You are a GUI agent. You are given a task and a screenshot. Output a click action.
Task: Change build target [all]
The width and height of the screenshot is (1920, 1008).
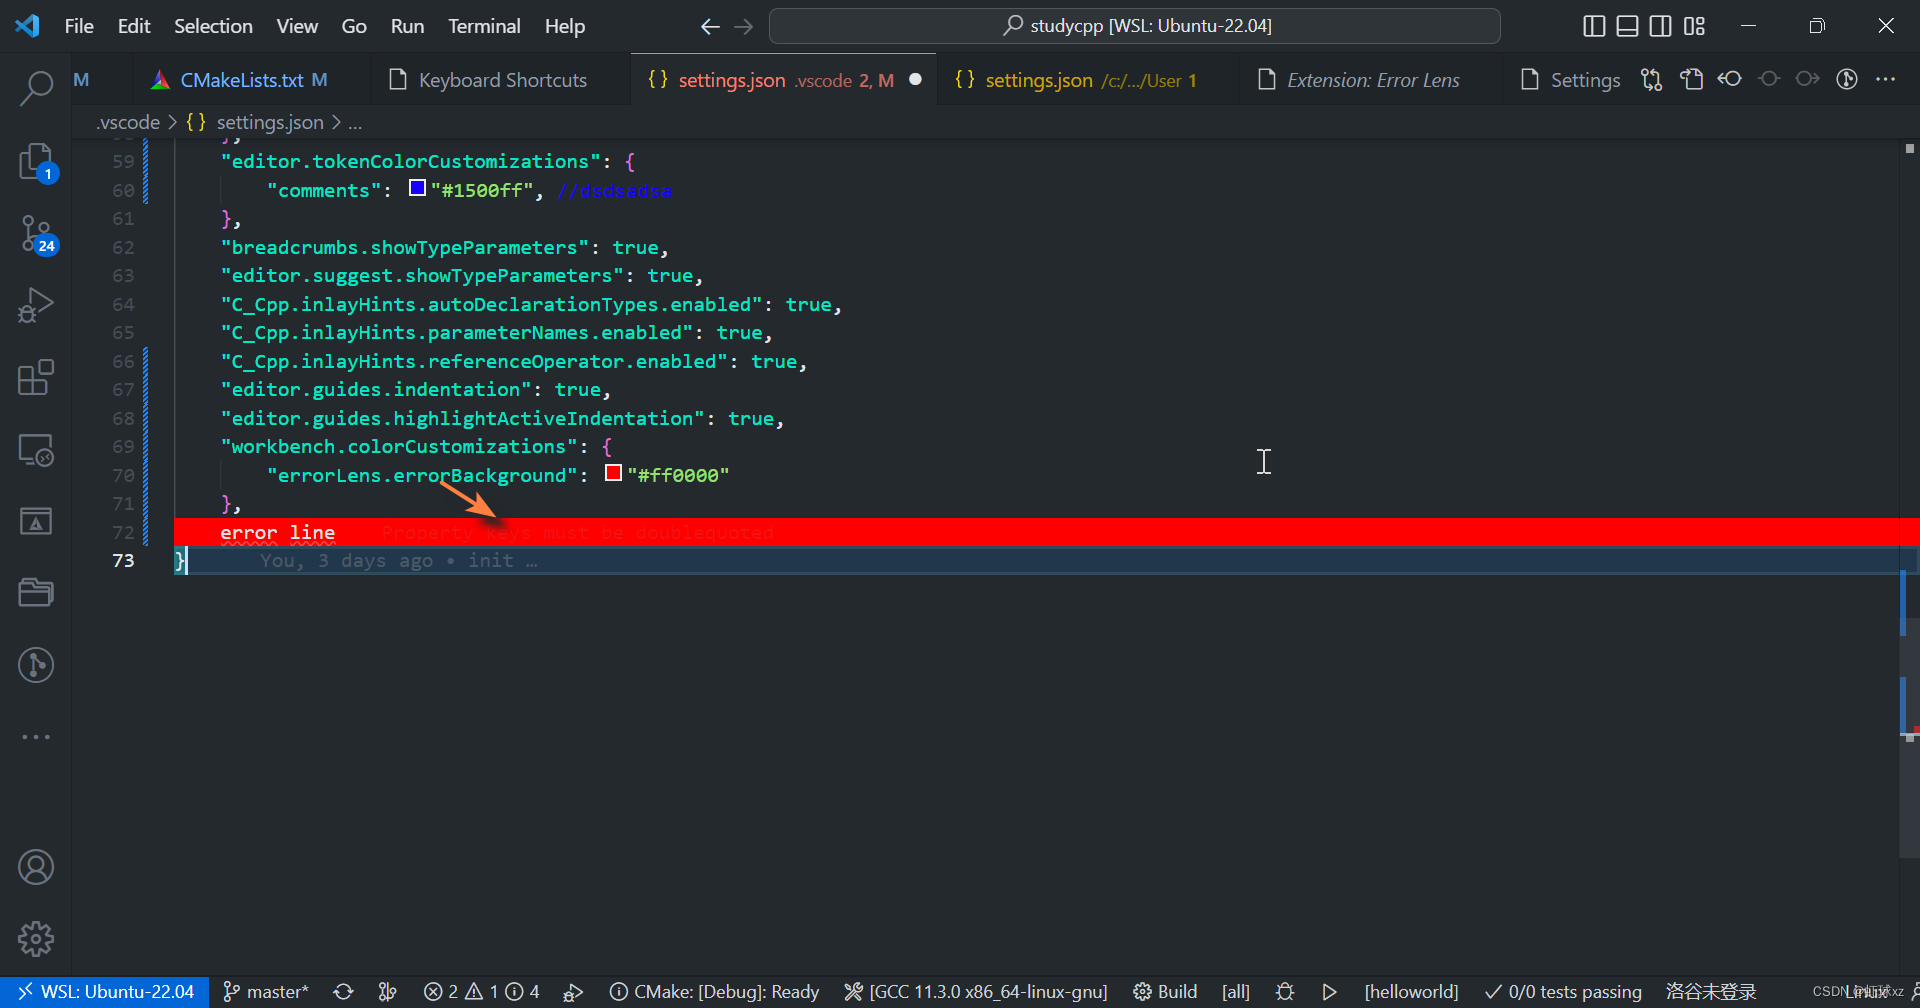pos(1236,992)
